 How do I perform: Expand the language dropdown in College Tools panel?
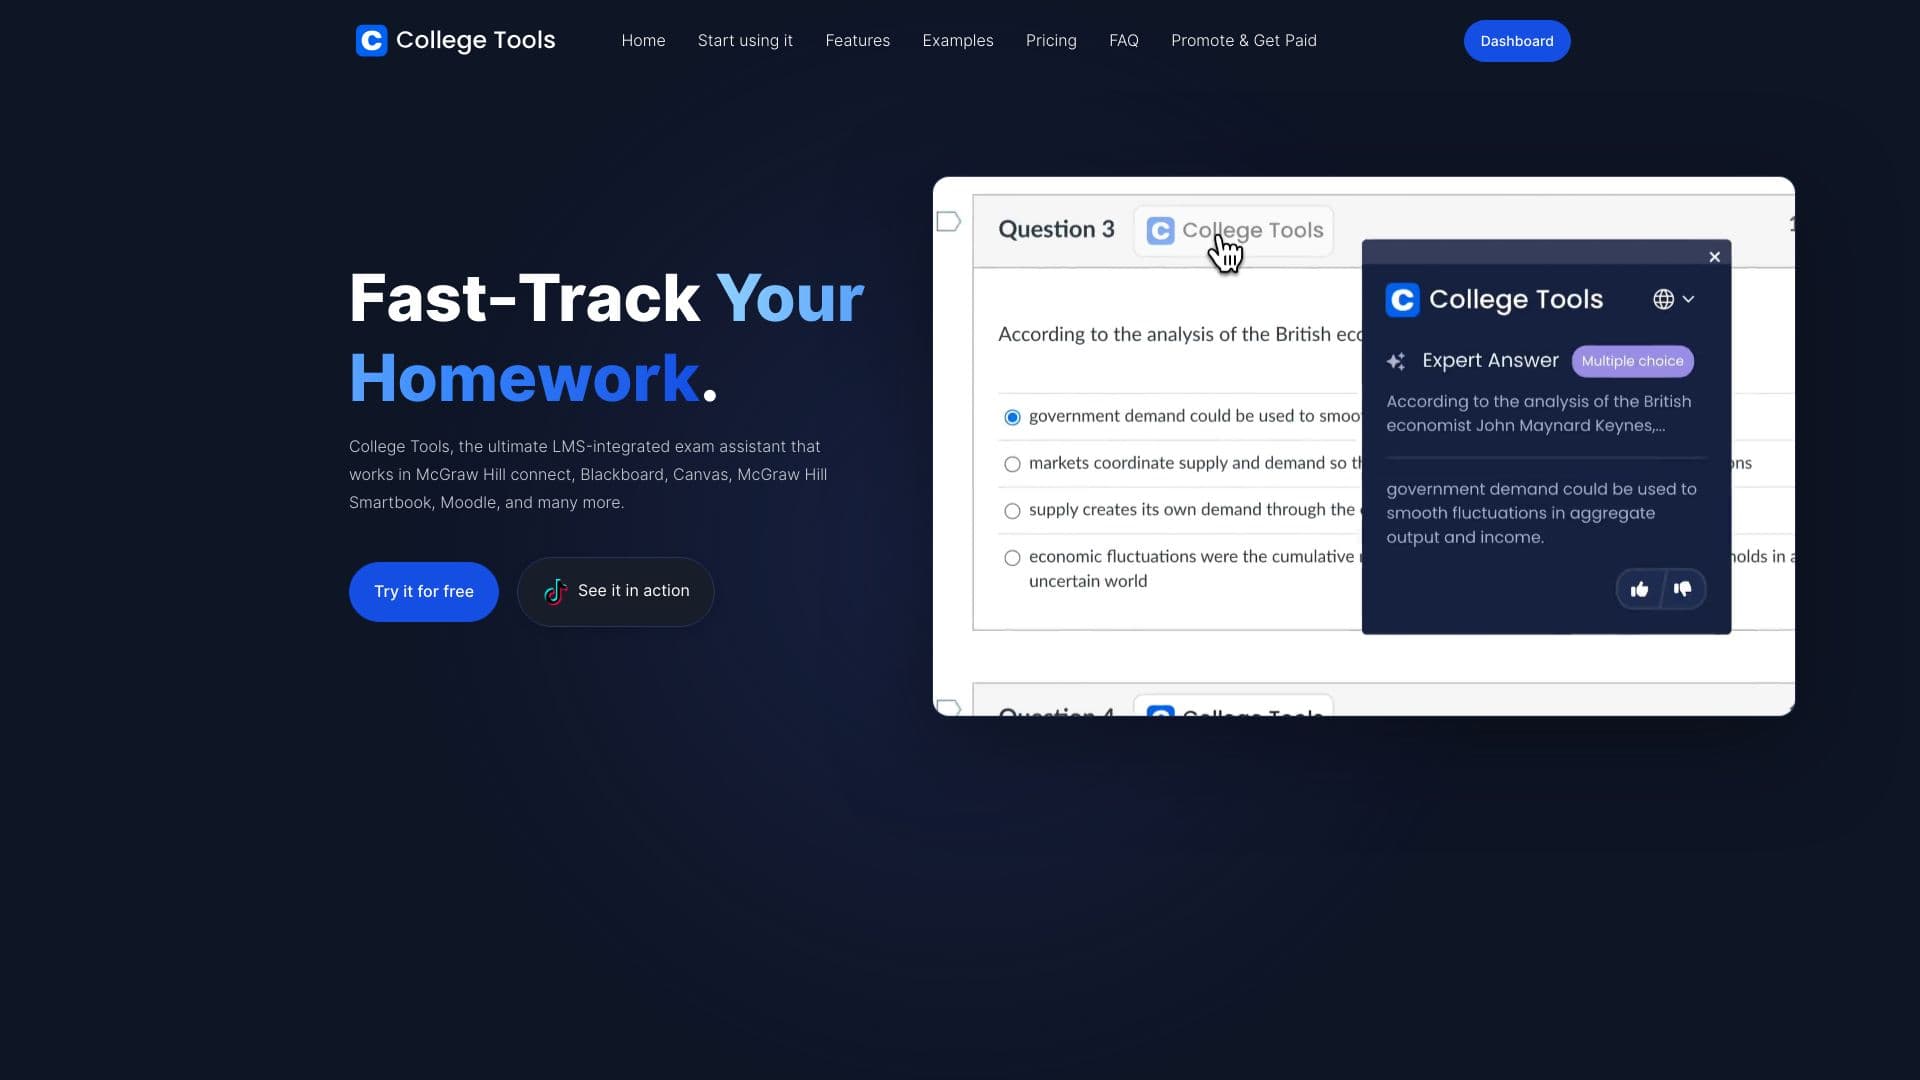[x=1673, y=299]
